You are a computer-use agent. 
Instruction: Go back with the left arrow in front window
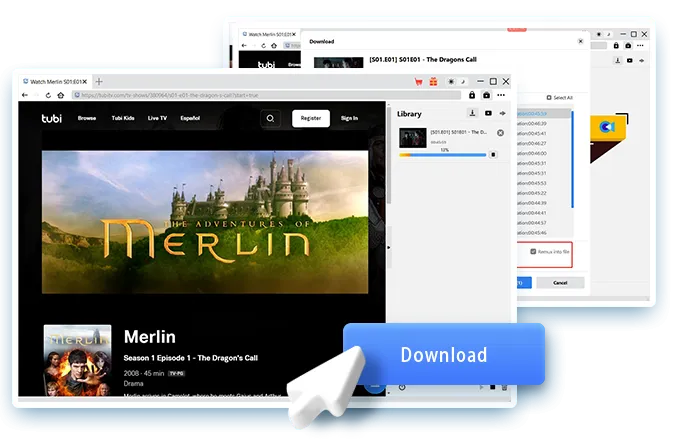point(25,95)
